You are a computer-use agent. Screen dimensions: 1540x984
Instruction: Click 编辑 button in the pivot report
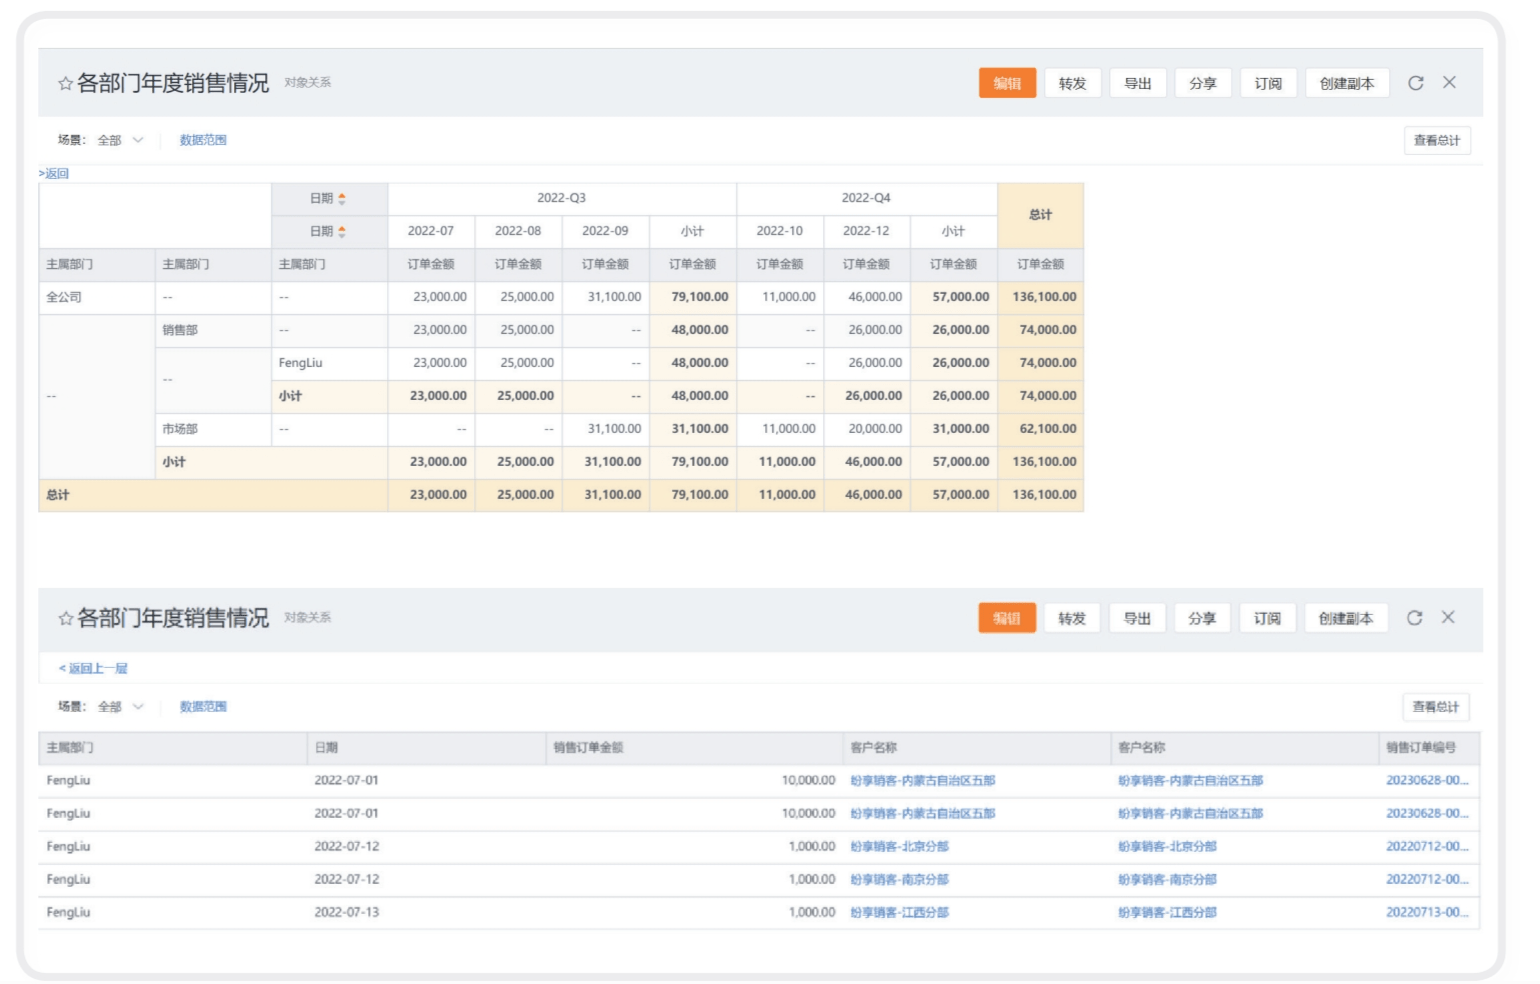1007,83
